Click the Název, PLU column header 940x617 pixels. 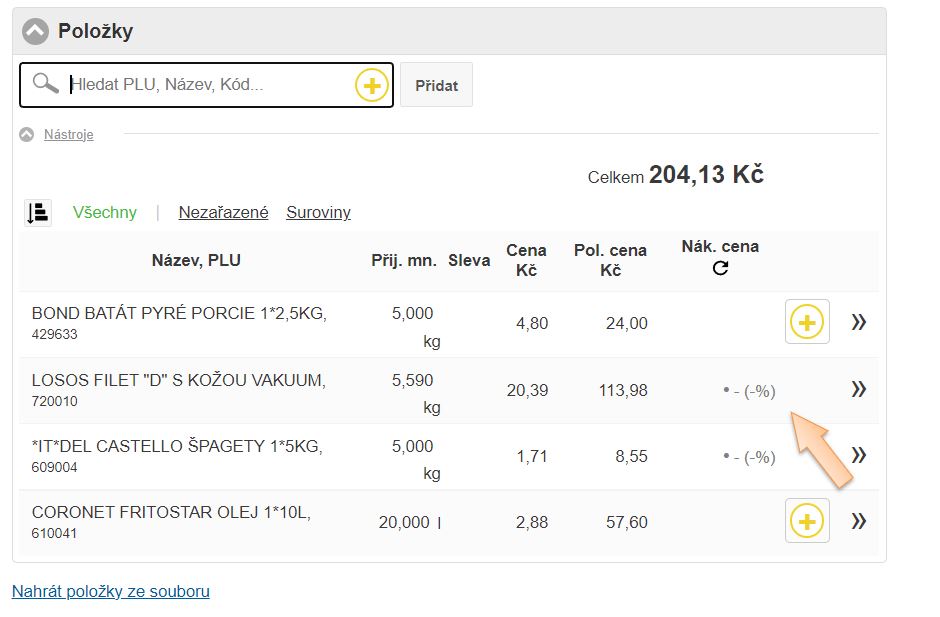click(x=196, y=261)
